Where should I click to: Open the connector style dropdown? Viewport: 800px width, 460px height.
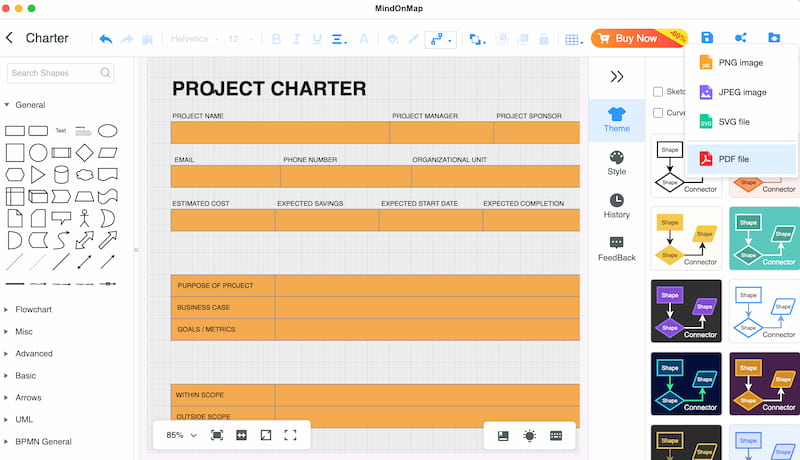pos(440,39)
